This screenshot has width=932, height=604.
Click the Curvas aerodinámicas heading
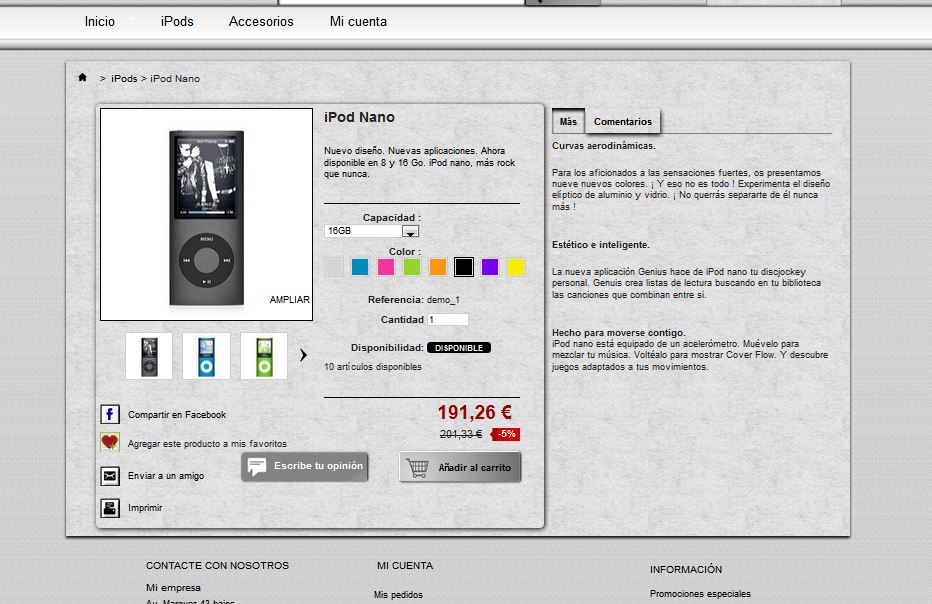pos(604,146)
